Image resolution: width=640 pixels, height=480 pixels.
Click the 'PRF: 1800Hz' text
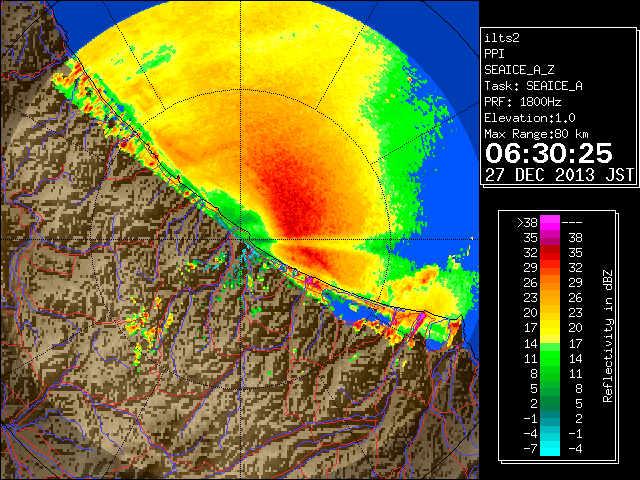coord(522,102)
